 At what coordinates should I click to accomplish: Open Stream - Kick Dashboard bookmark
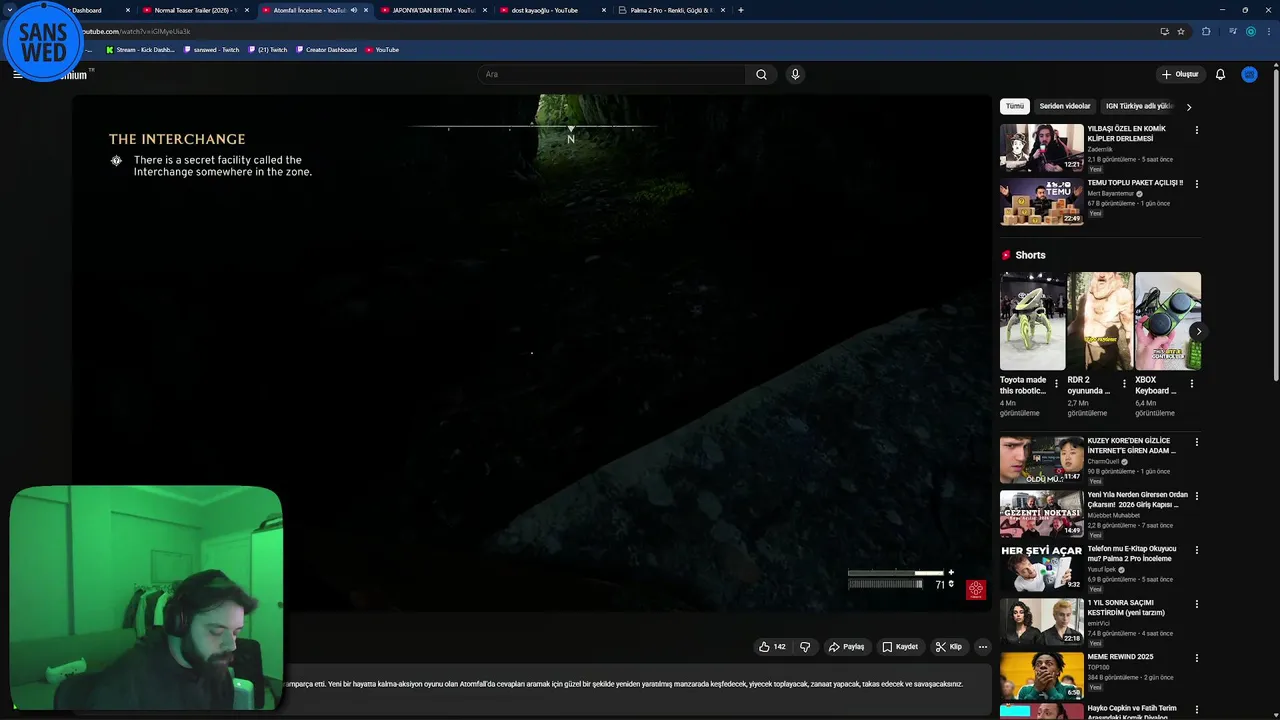click(140, 49)
